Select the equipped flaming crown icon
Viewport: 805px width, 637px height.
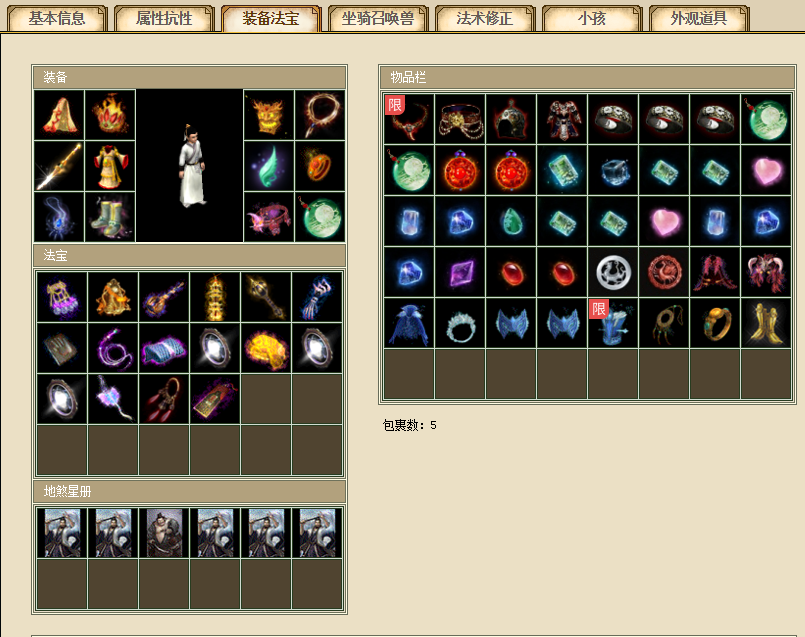pyautogui.click(x=110, y=115)
